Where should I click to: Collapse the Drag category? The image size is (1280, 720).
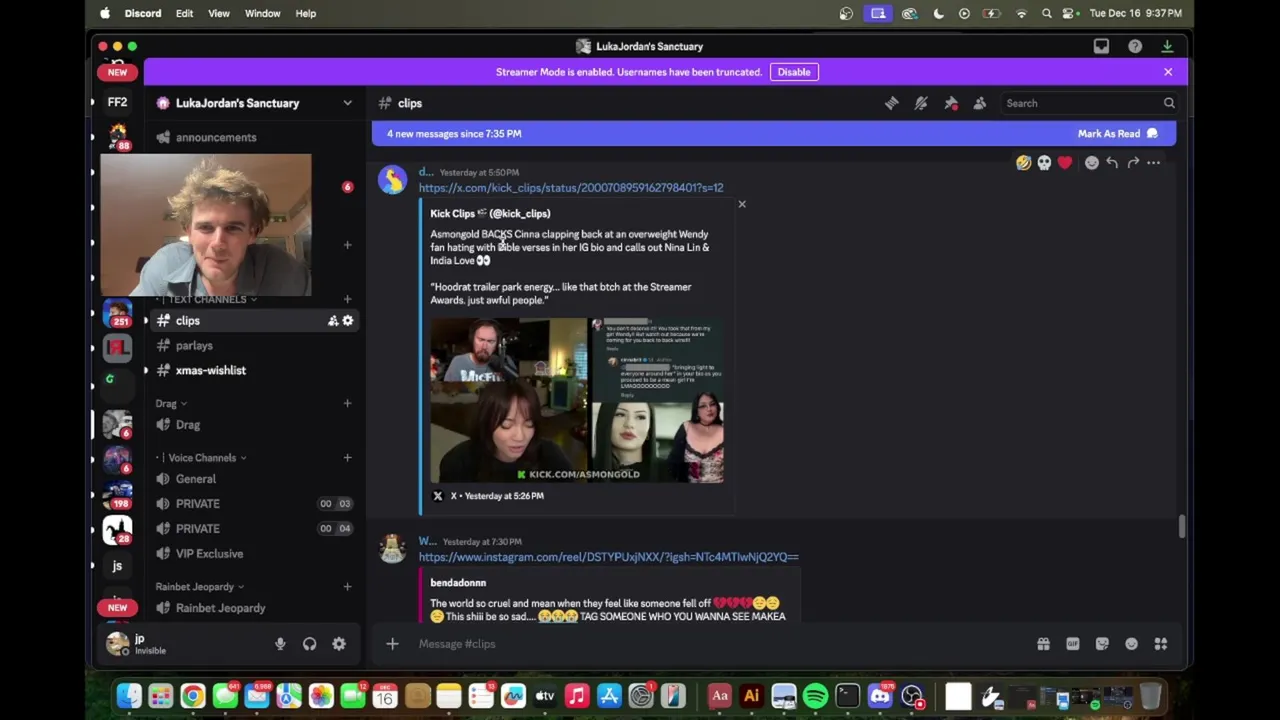171,404
